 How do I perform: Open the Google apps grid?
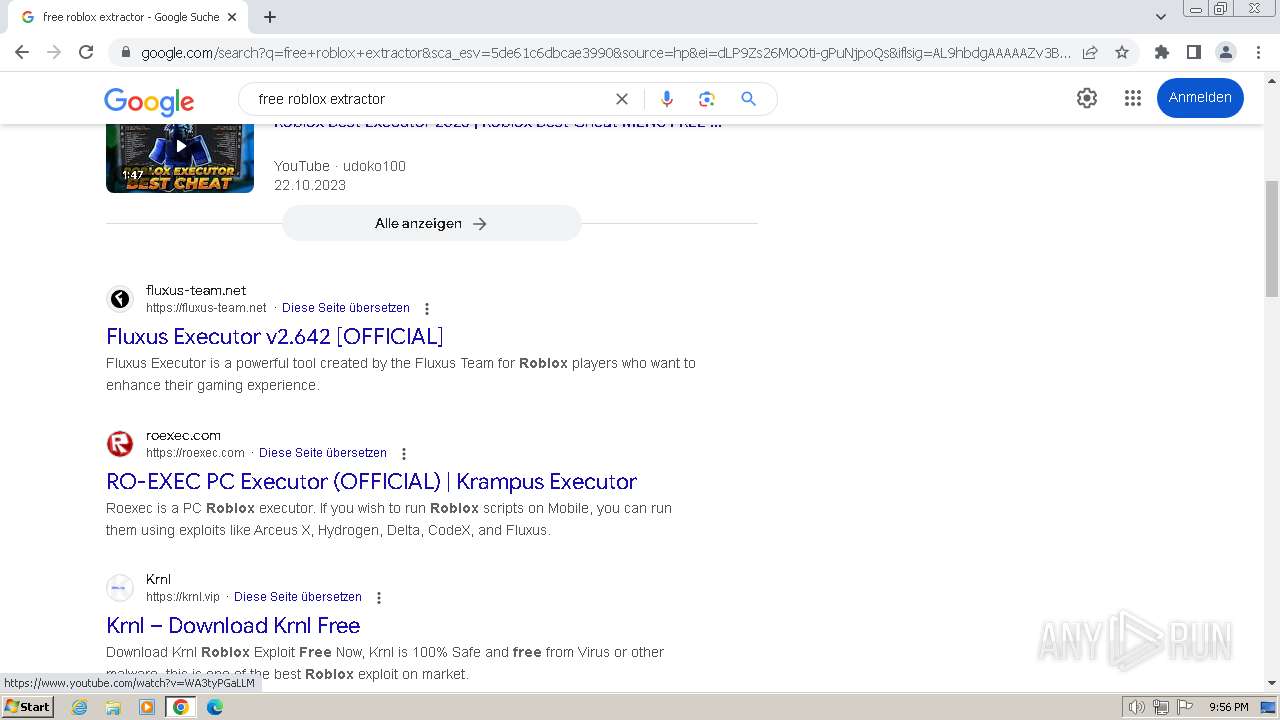tap(1132, 98)
